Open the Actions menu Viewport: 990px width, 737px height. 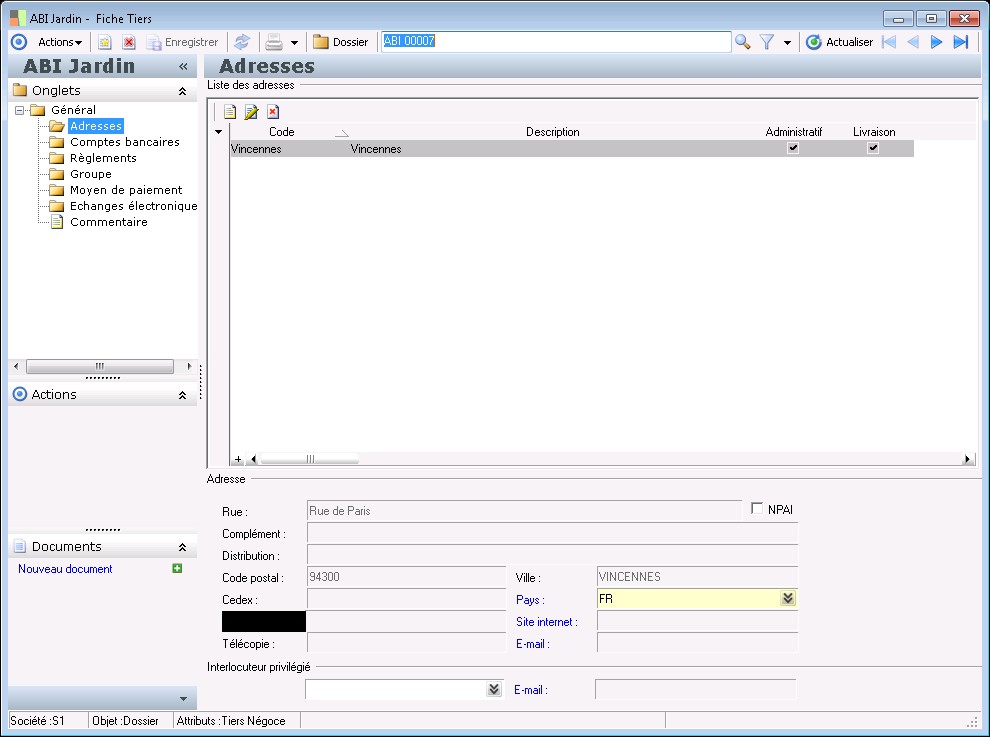59,42
